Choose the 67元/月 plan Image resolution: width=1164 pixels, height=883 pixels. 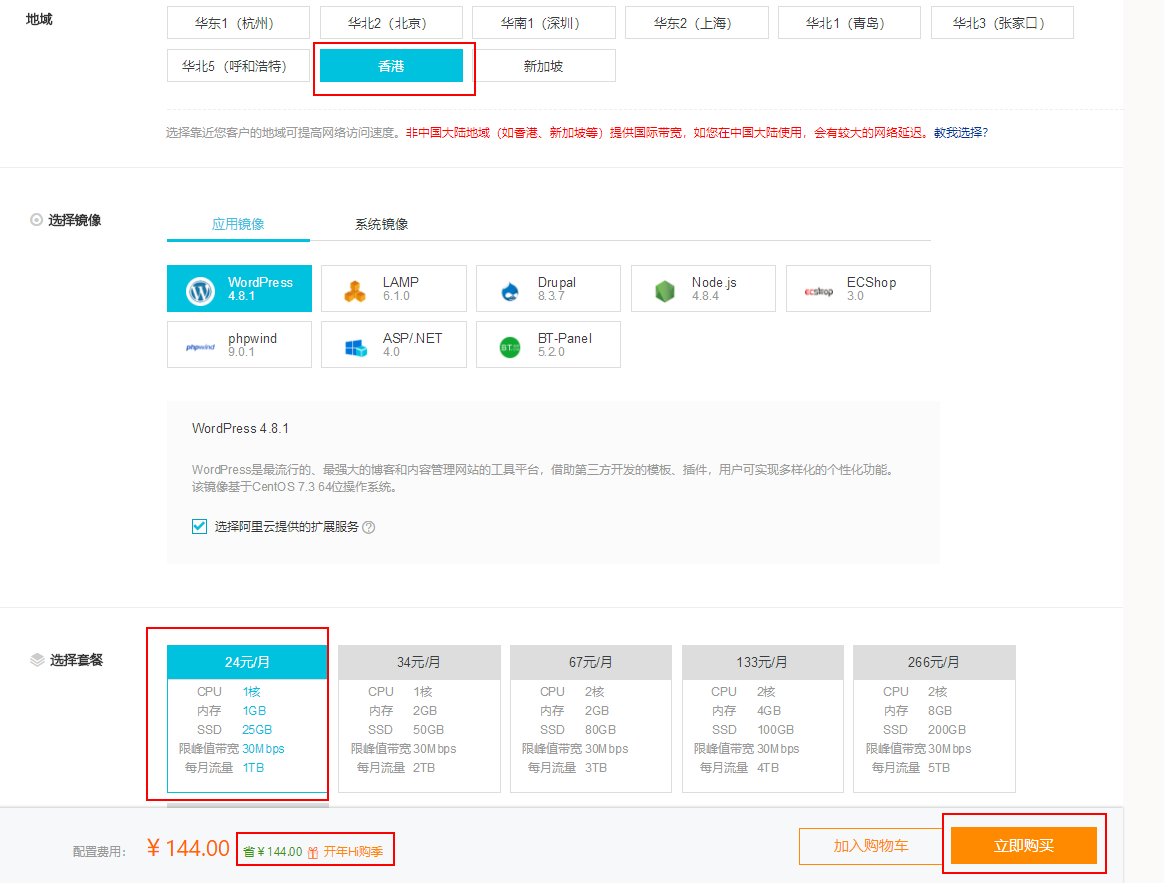click(x=591, y=718)
